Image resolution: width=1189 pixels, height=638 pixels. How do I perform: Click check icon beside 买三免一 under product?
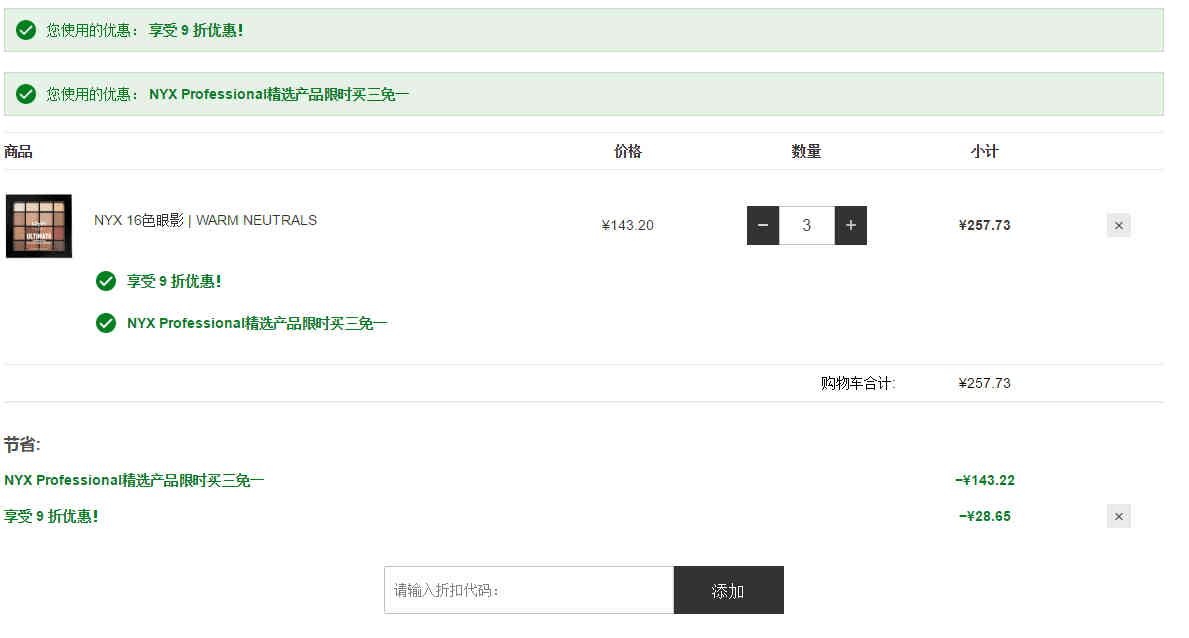[x=106, y=323]
